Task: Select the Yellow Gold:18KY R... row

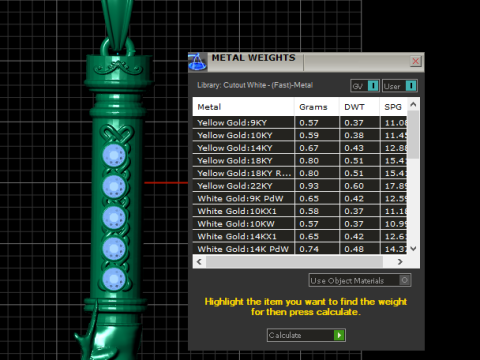Action: (300, 173)
